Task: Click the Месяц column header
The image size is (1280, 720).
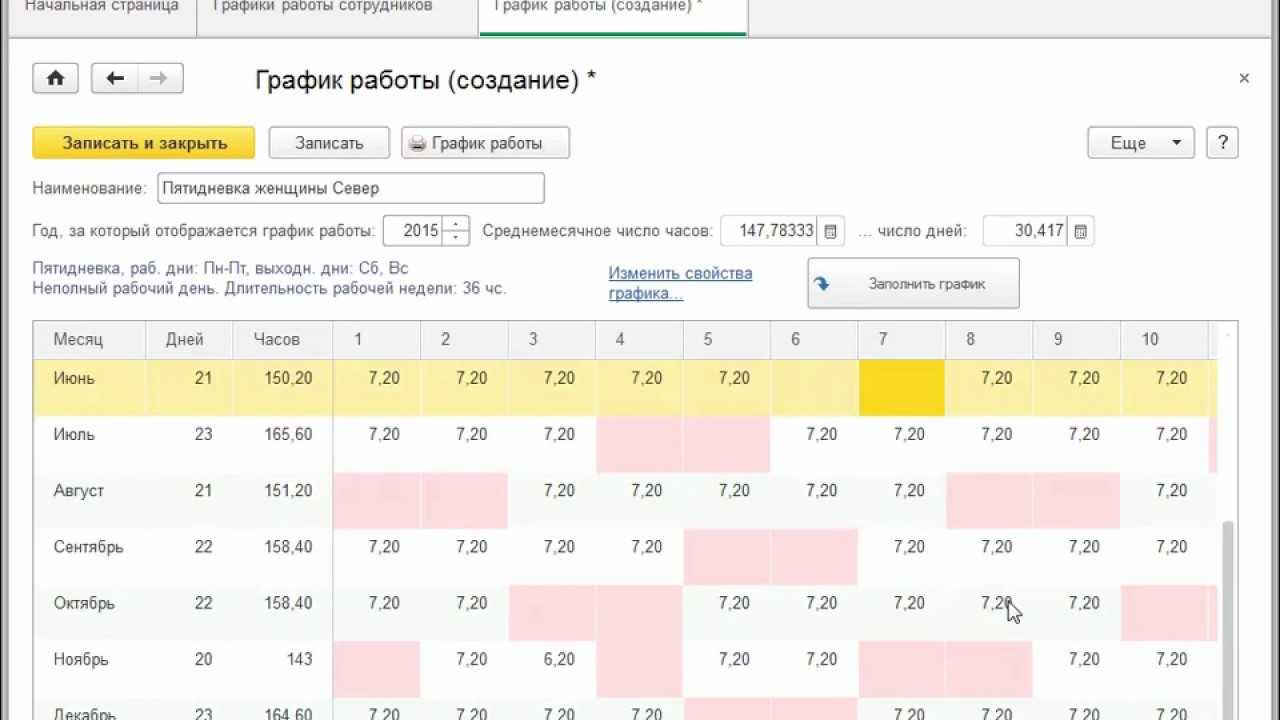Action: (89, 339)
